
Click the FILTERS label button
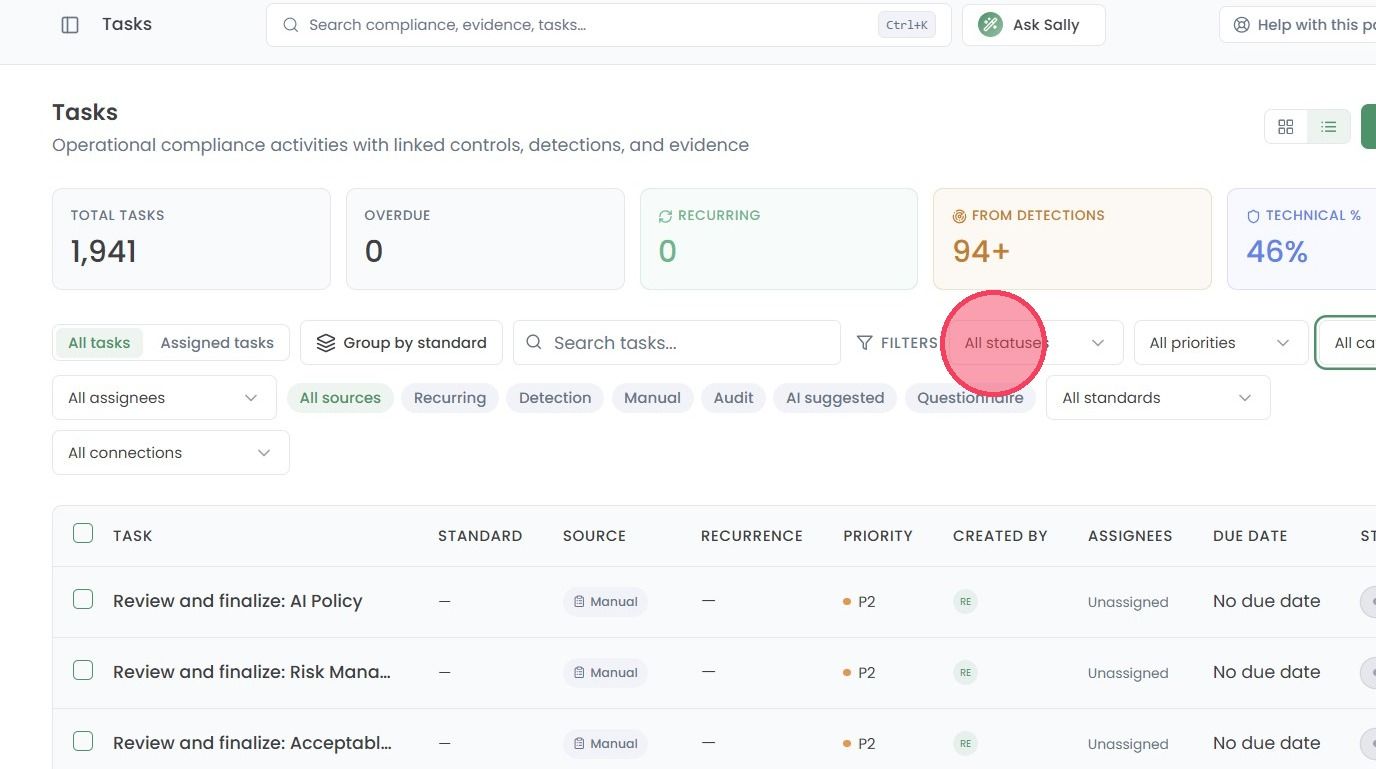908,343
